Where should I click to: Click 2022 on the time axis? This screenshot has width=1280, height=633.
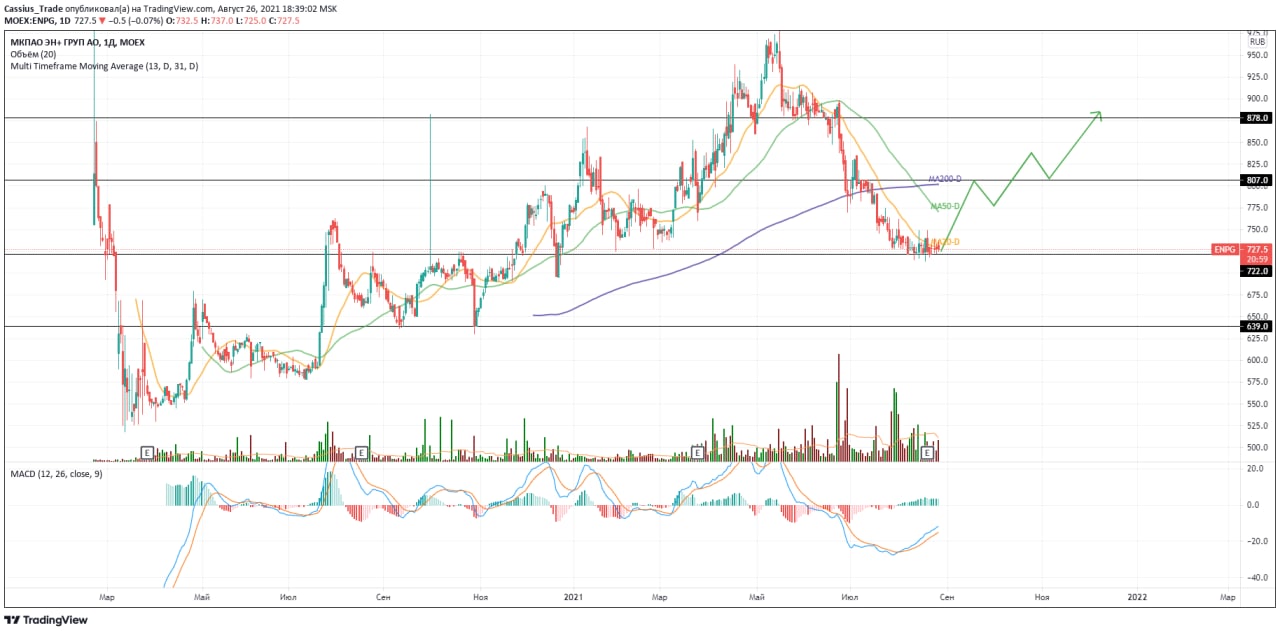click(x=1137, y=597)
